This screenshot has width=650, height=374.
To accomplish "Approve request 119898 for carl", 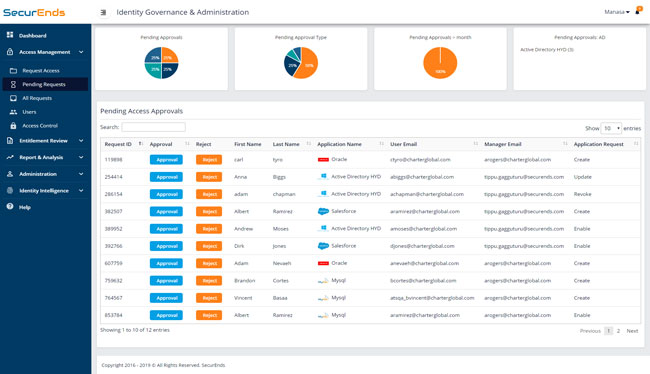I will click(x=166, y=160).
